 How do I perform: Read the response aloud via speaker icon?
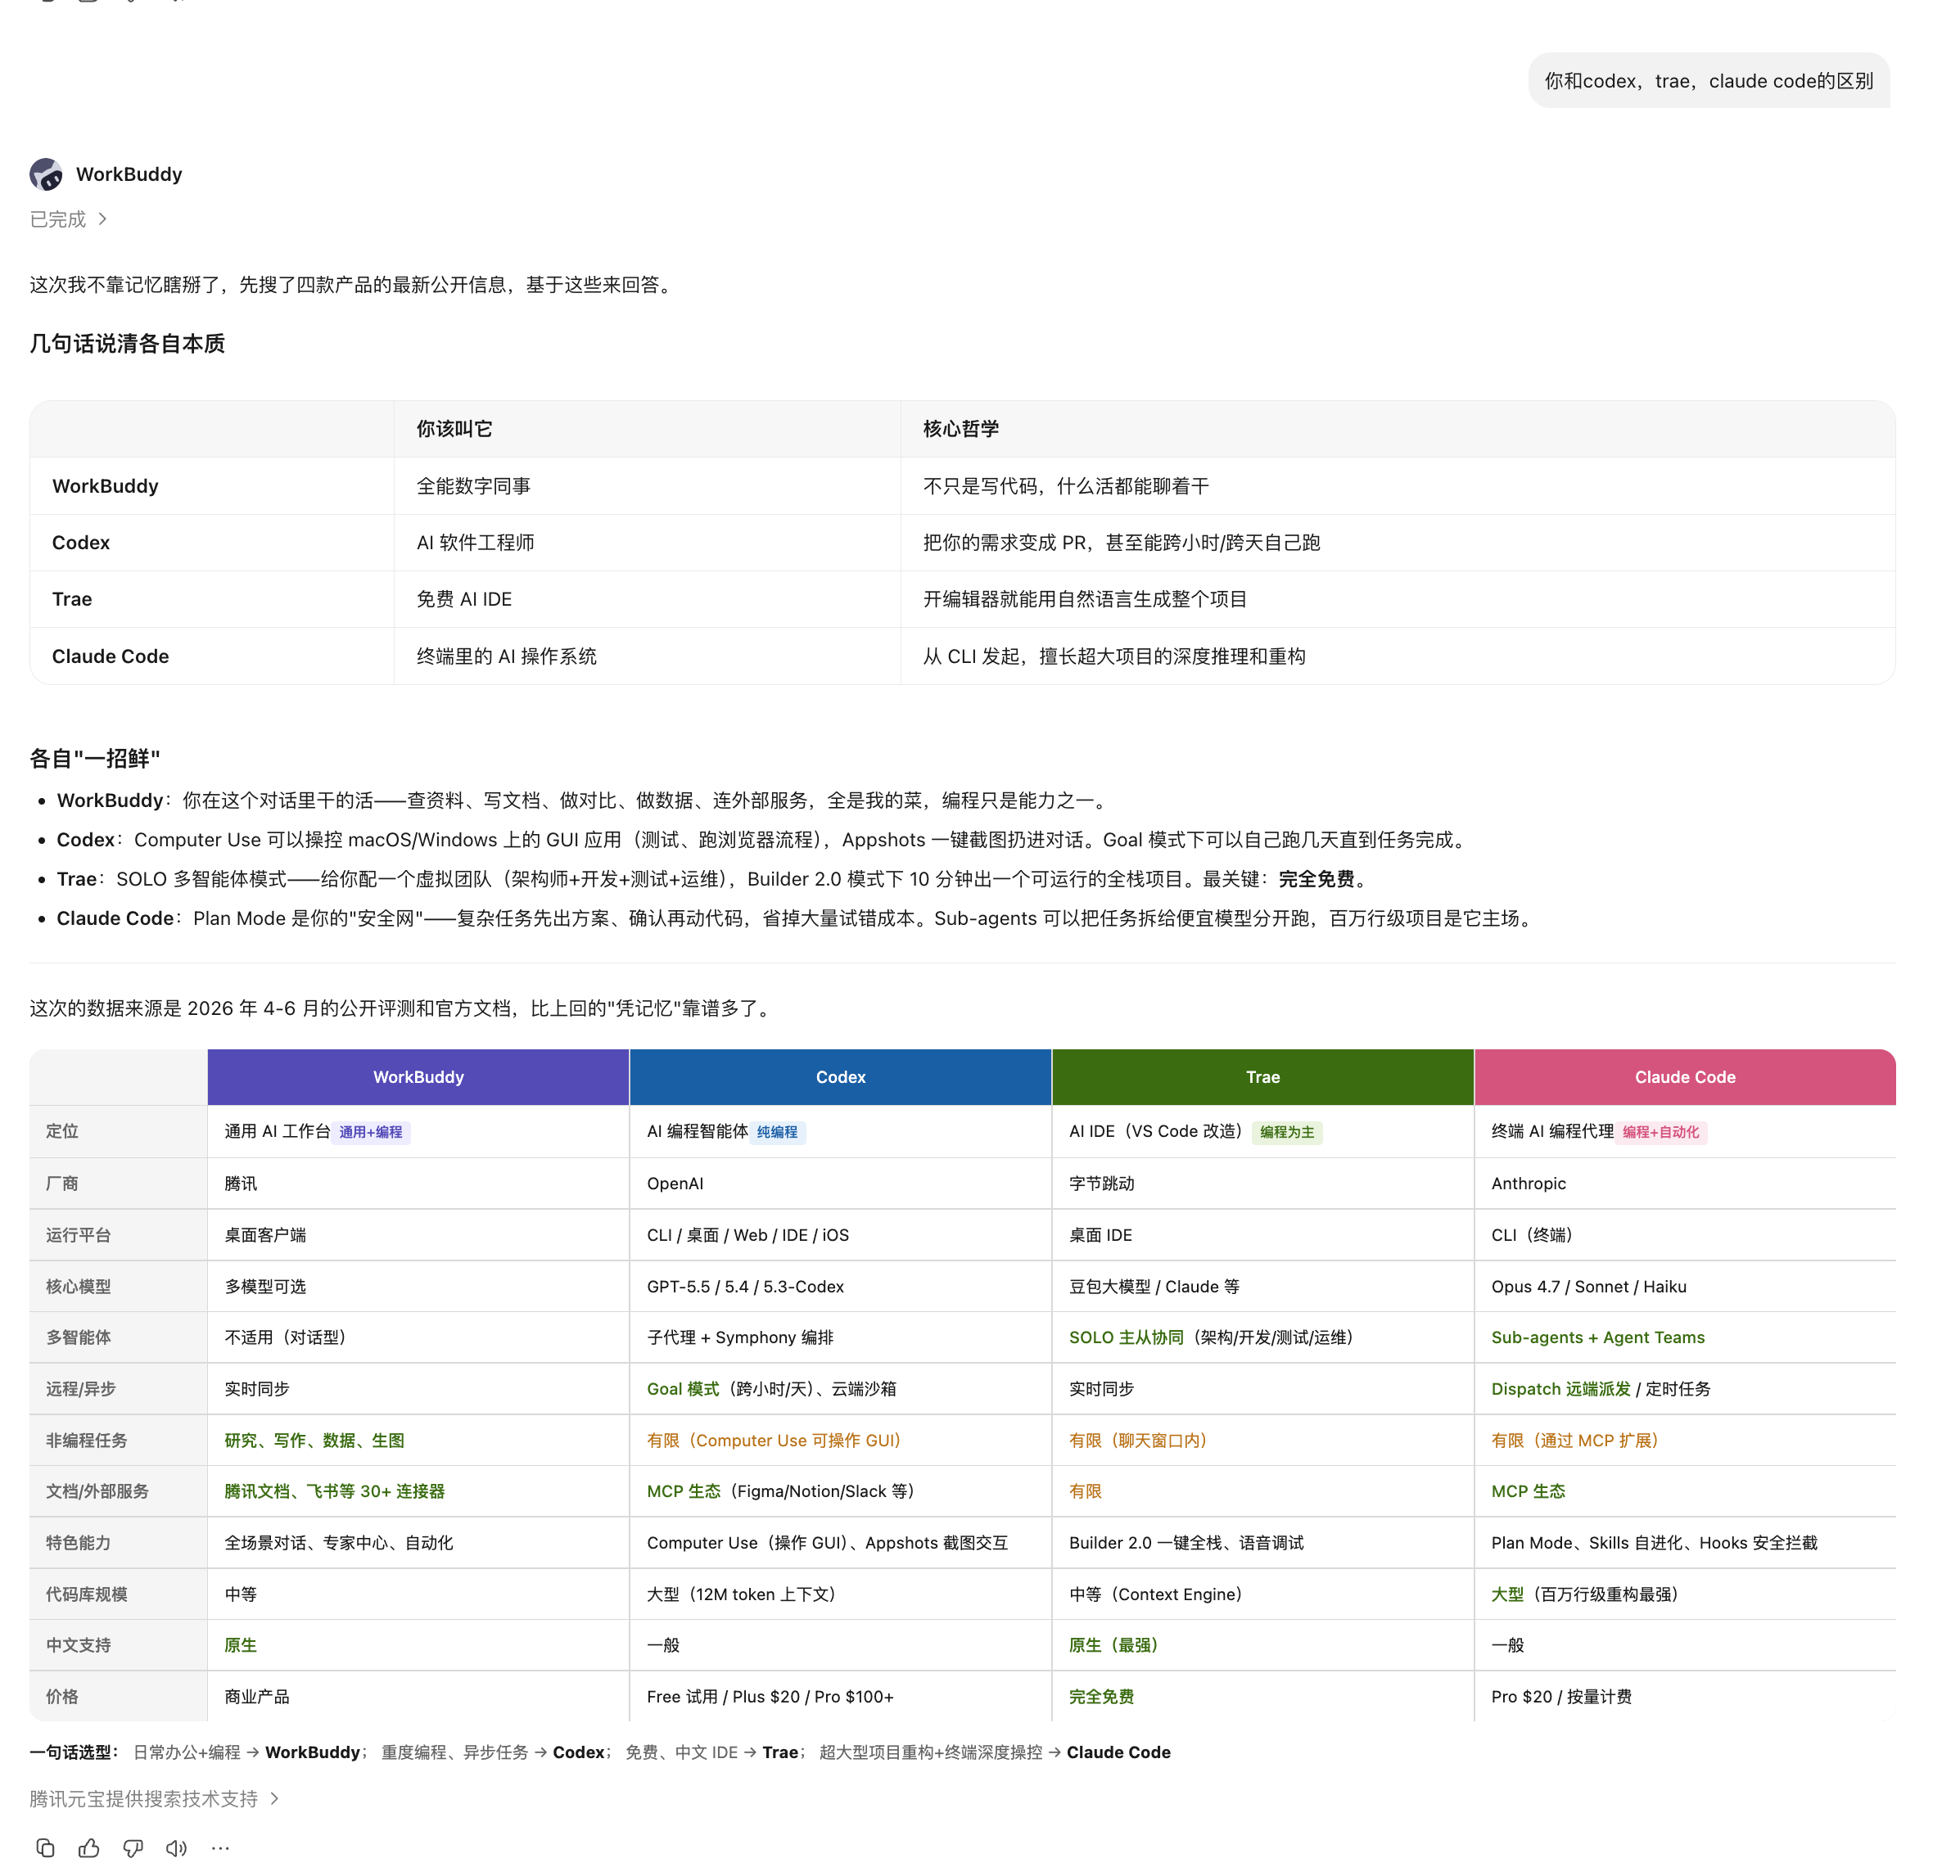tap(177, 1847)
